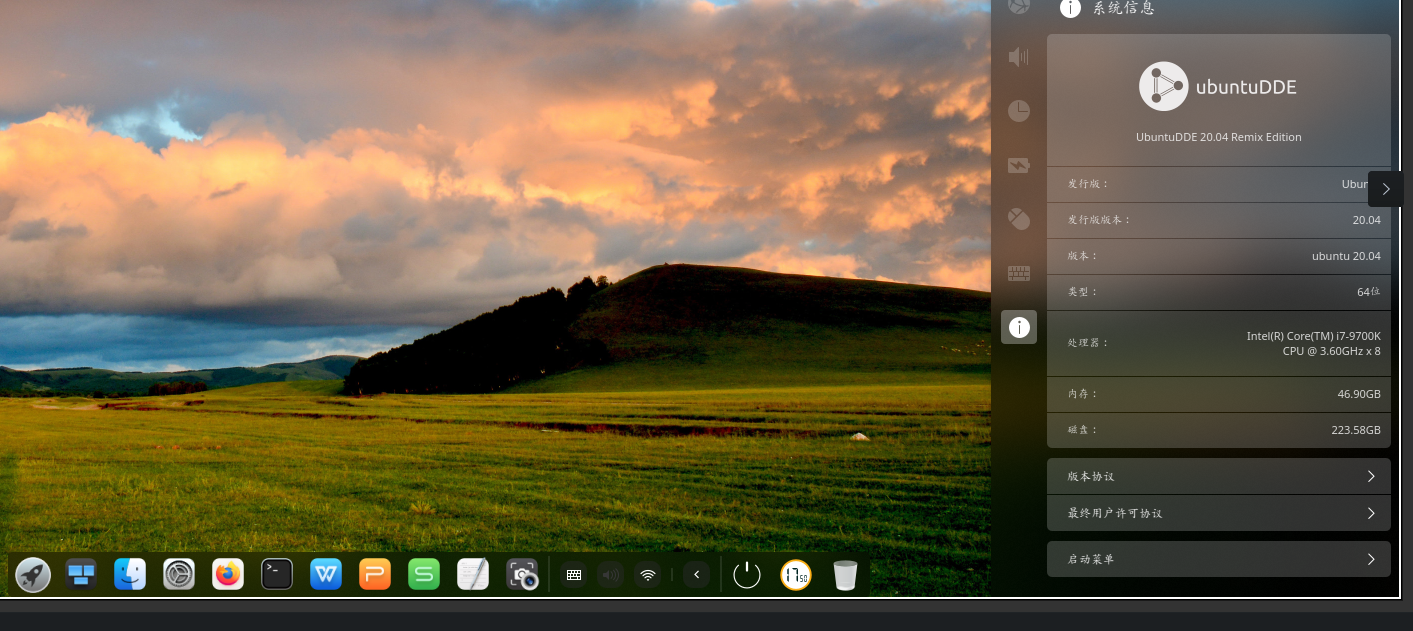This screenshot has height=631, width=1413.
Task: Open the file manager from dock
Action: (x=130, y=574)
